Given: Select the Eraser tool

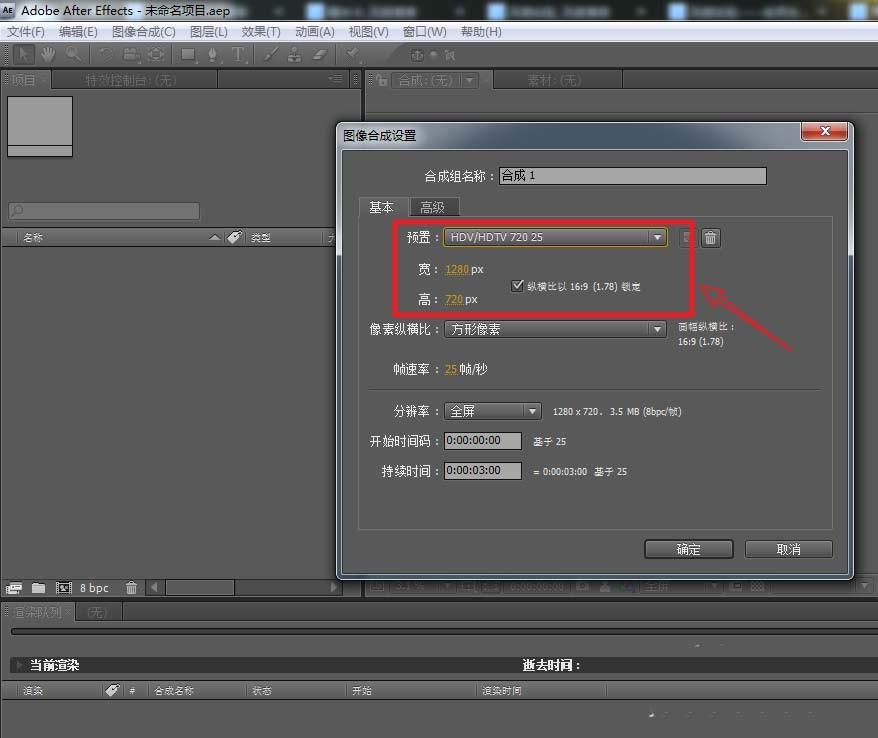Looking at the screenshot, I should pyautogui.click(x=320, y=54).
